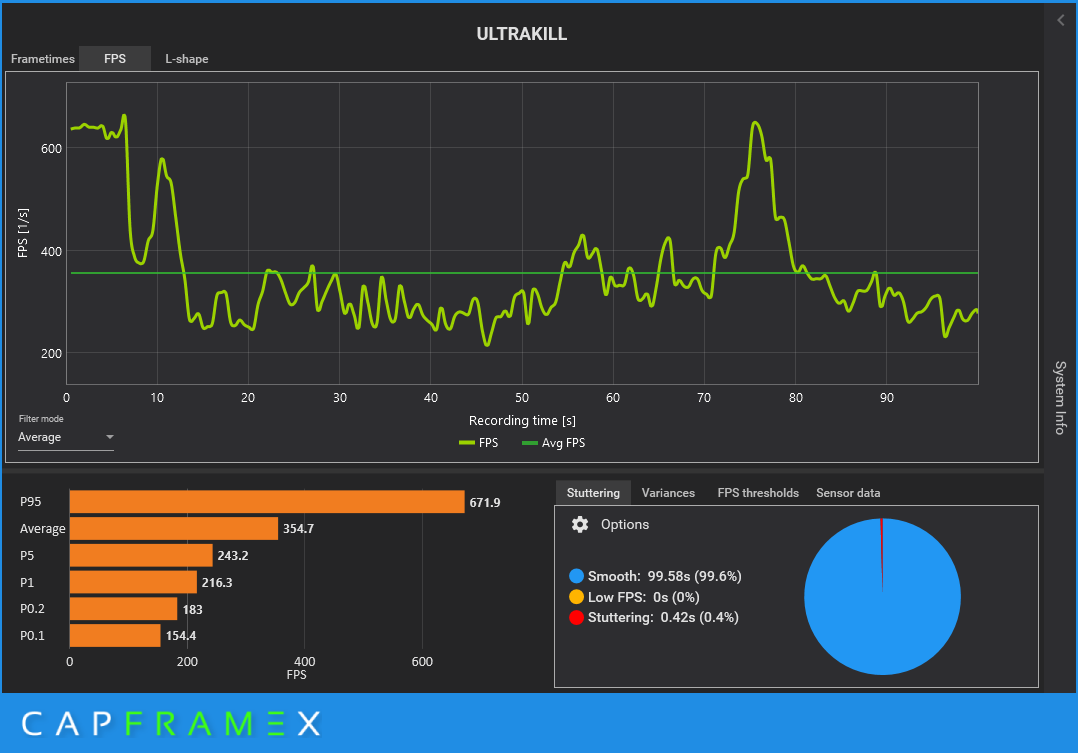Toggle Avg FPS series in chart legend

553,443
